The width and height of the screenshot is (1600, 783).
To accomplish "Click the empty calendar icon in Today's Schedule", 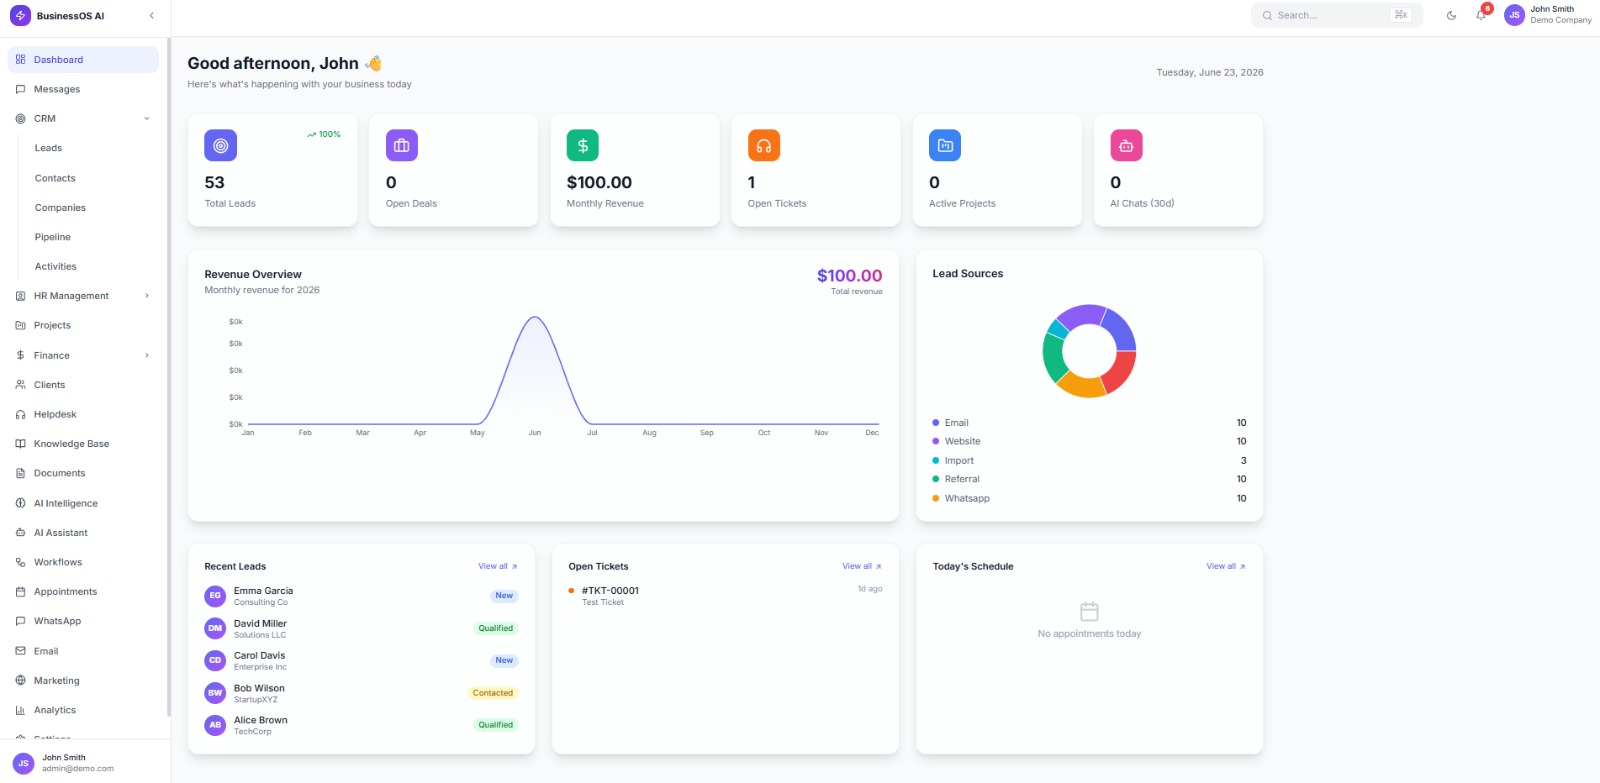I will (1089, 611).
